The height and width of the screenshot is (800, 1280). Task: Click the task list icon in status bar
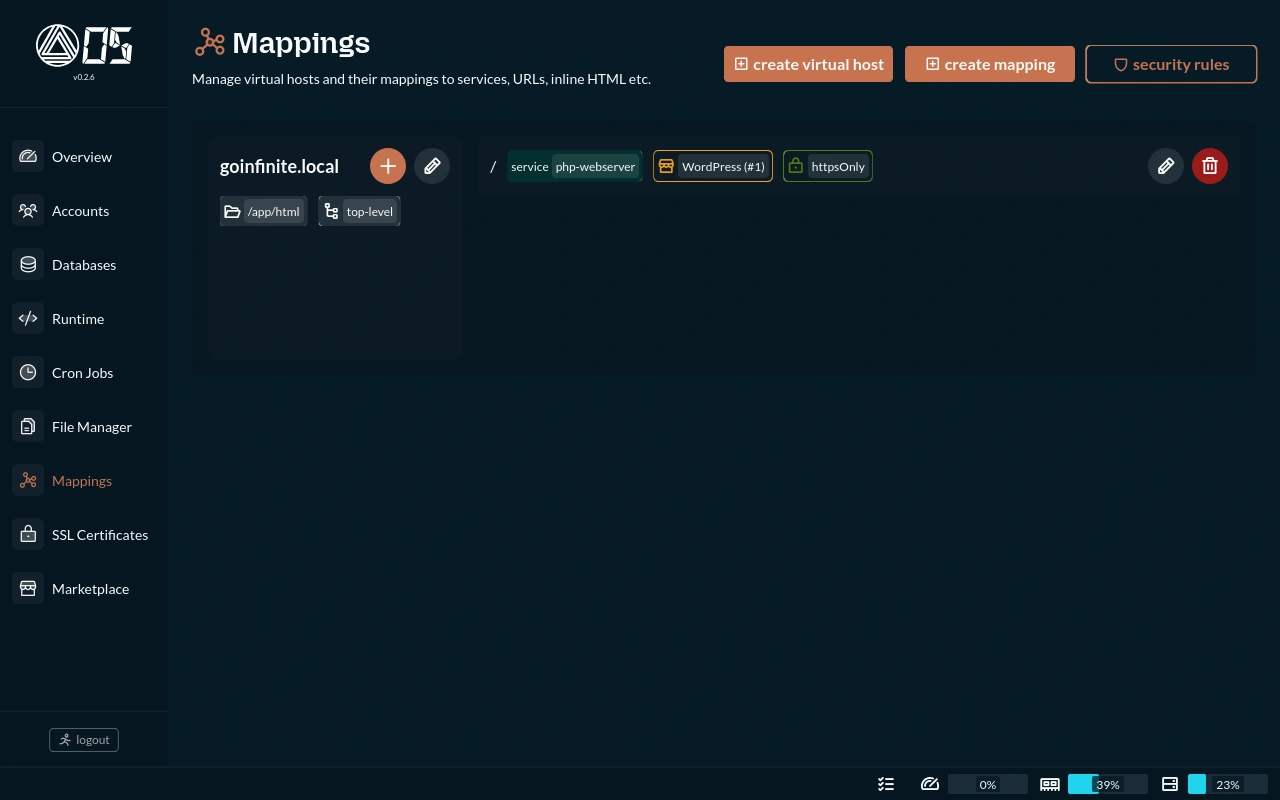pyautogui.click(x=886, y=785)
